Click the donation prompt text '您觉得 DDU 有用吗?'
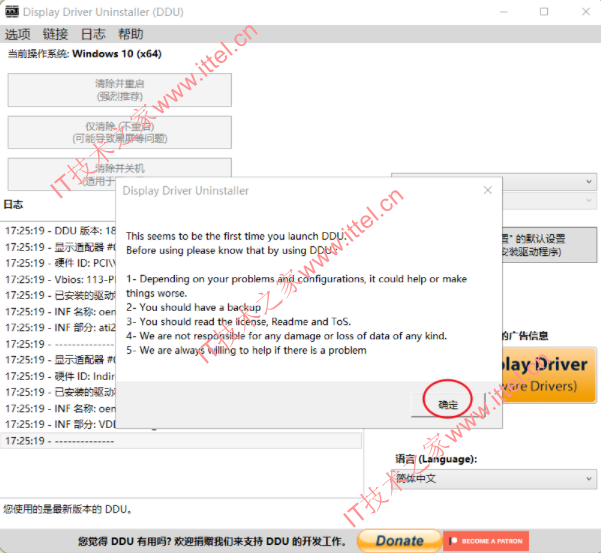601x553 pixels. pos(126,541)
